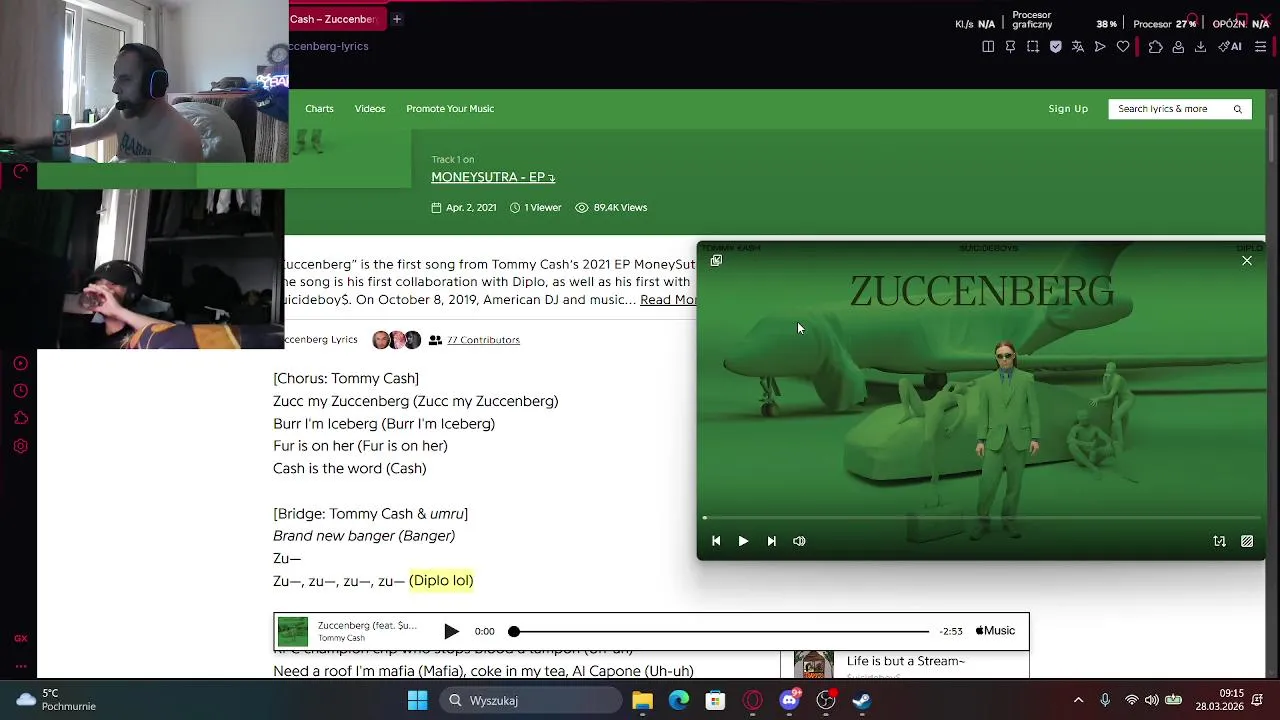The image size is (1280, 720).
Task: Open the Windows Start menu
Action: click(x=418, y=700)
